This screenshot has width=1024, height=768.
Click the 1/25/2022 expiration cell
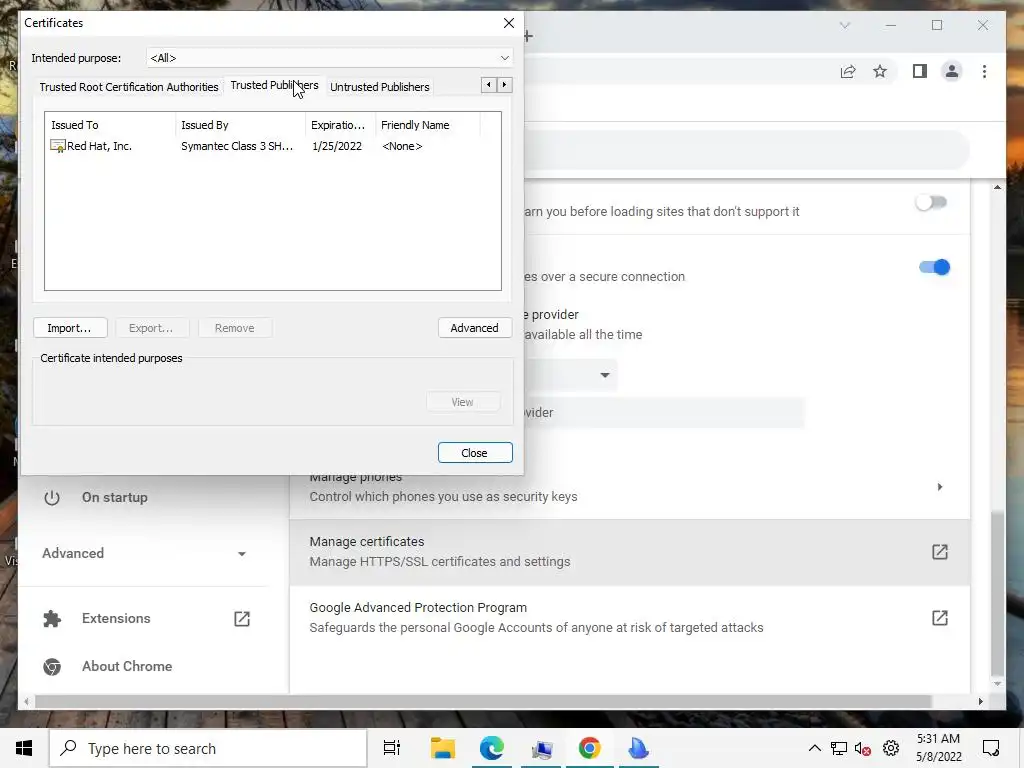pos(337,146)
